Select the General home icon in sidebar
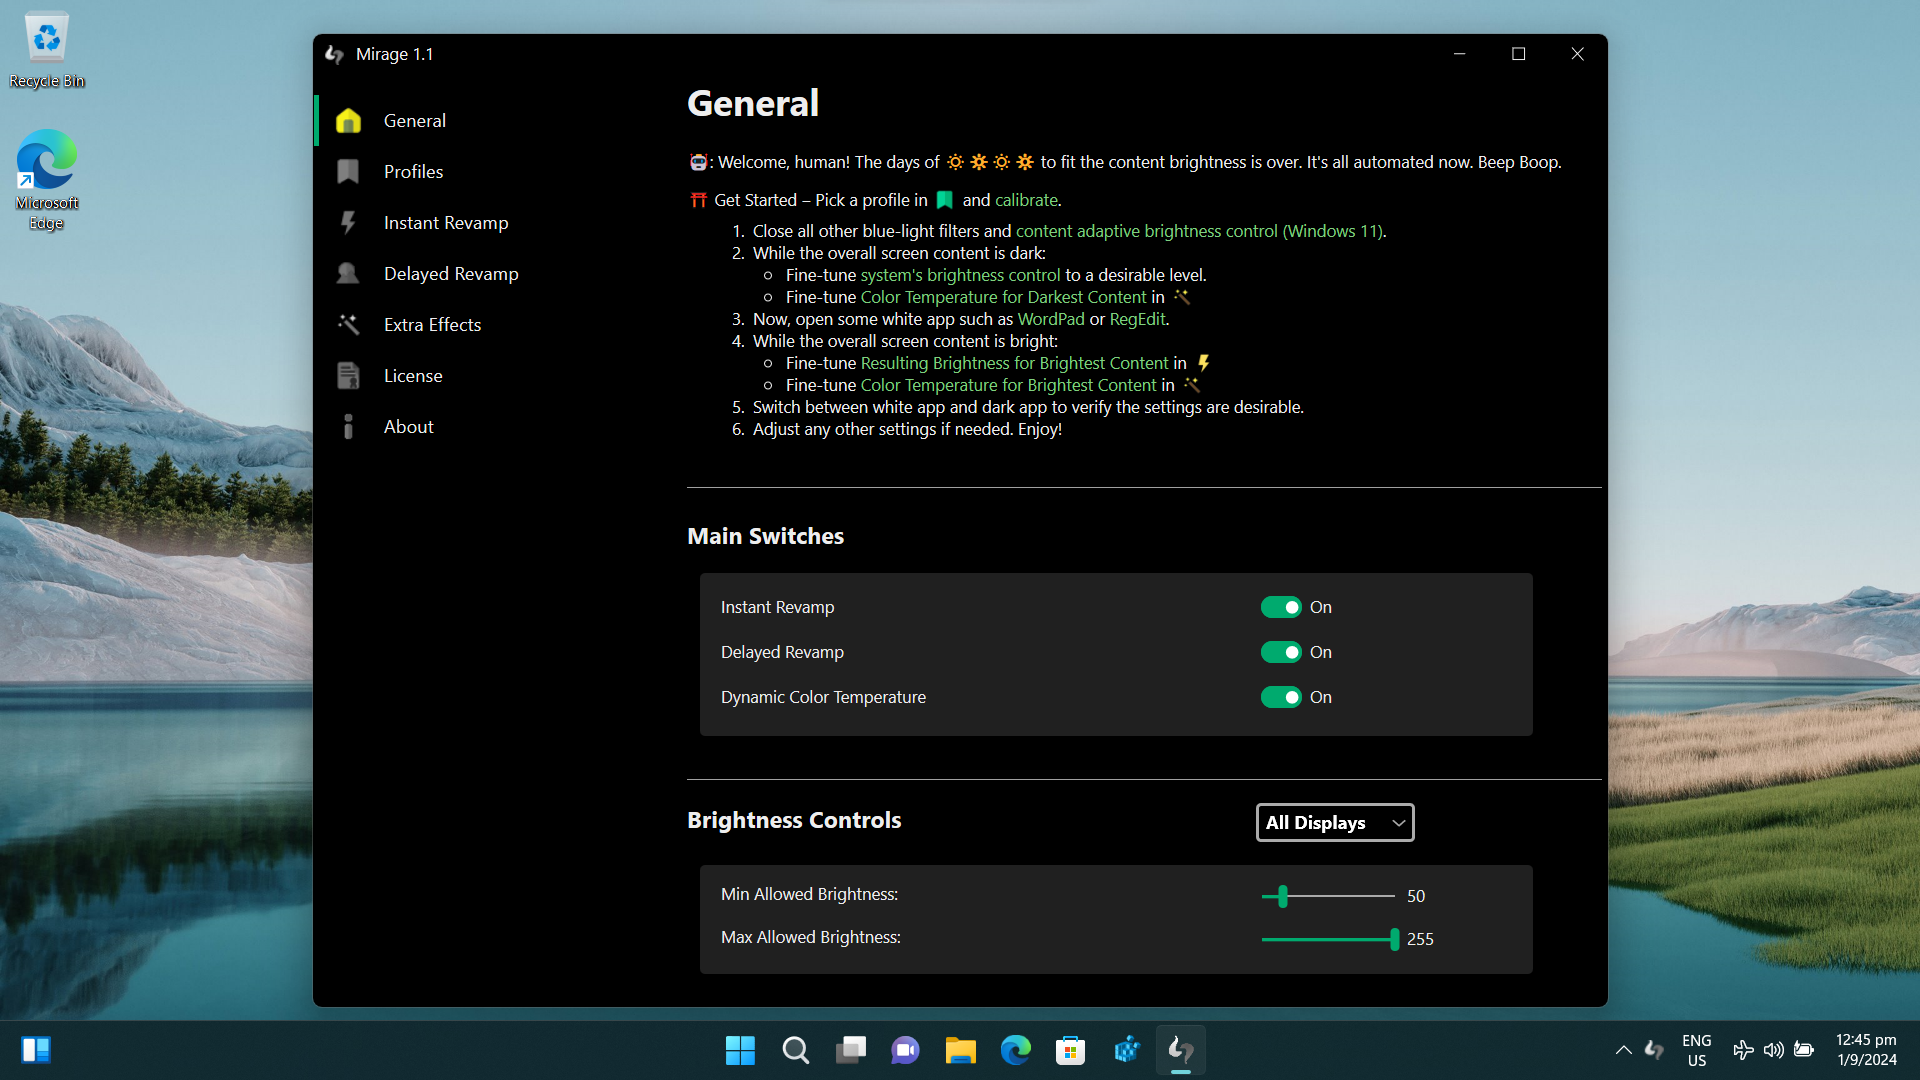This screenshot has height=1080, width=1920. tap(347, 120)
